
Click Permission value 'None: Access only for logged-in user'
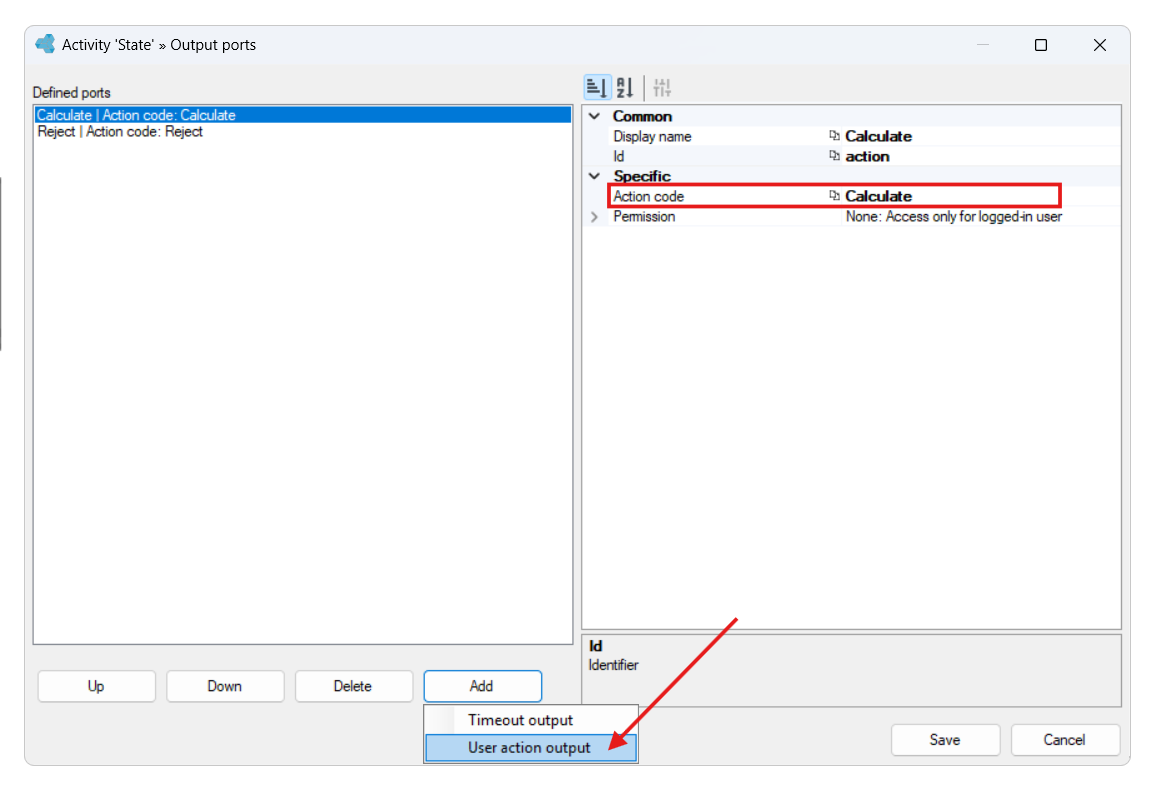click(x=954, y=217)
